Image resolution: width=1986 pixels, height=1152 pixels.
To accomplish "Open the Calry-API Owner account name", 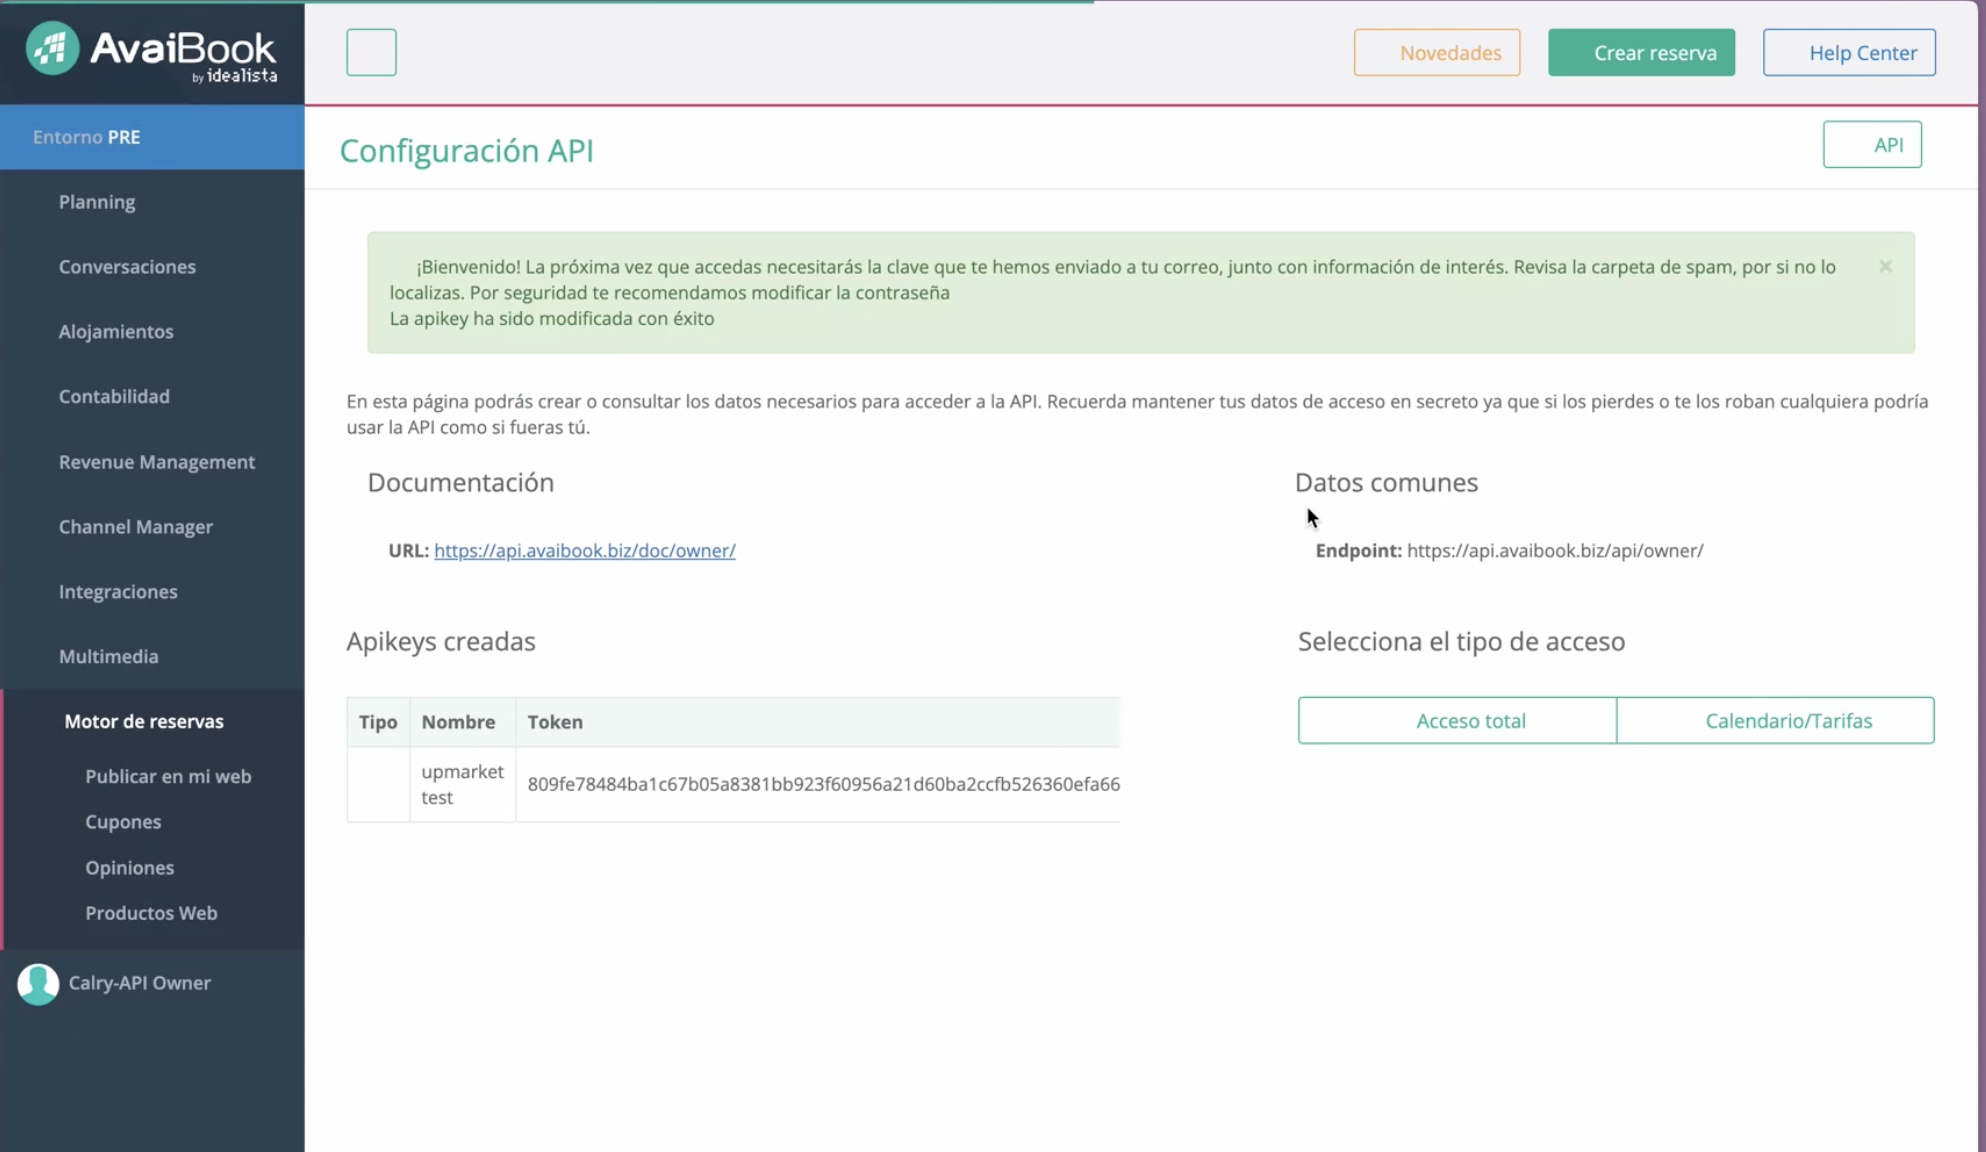I will coord(140,983).
